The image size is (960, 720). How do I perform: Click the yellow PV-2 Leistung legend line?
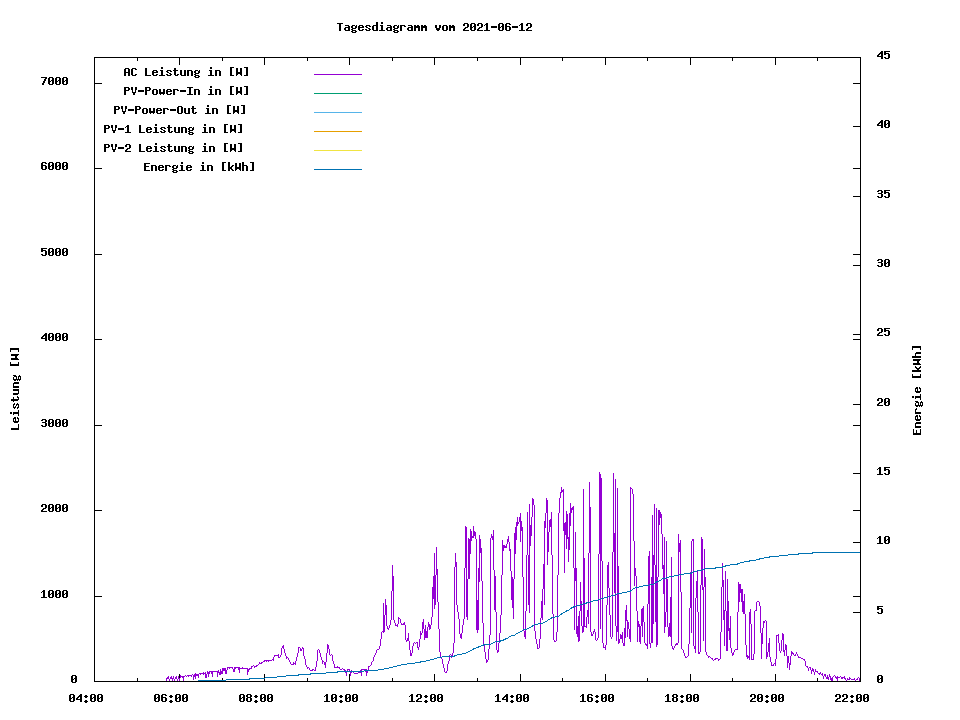point(337,150)
